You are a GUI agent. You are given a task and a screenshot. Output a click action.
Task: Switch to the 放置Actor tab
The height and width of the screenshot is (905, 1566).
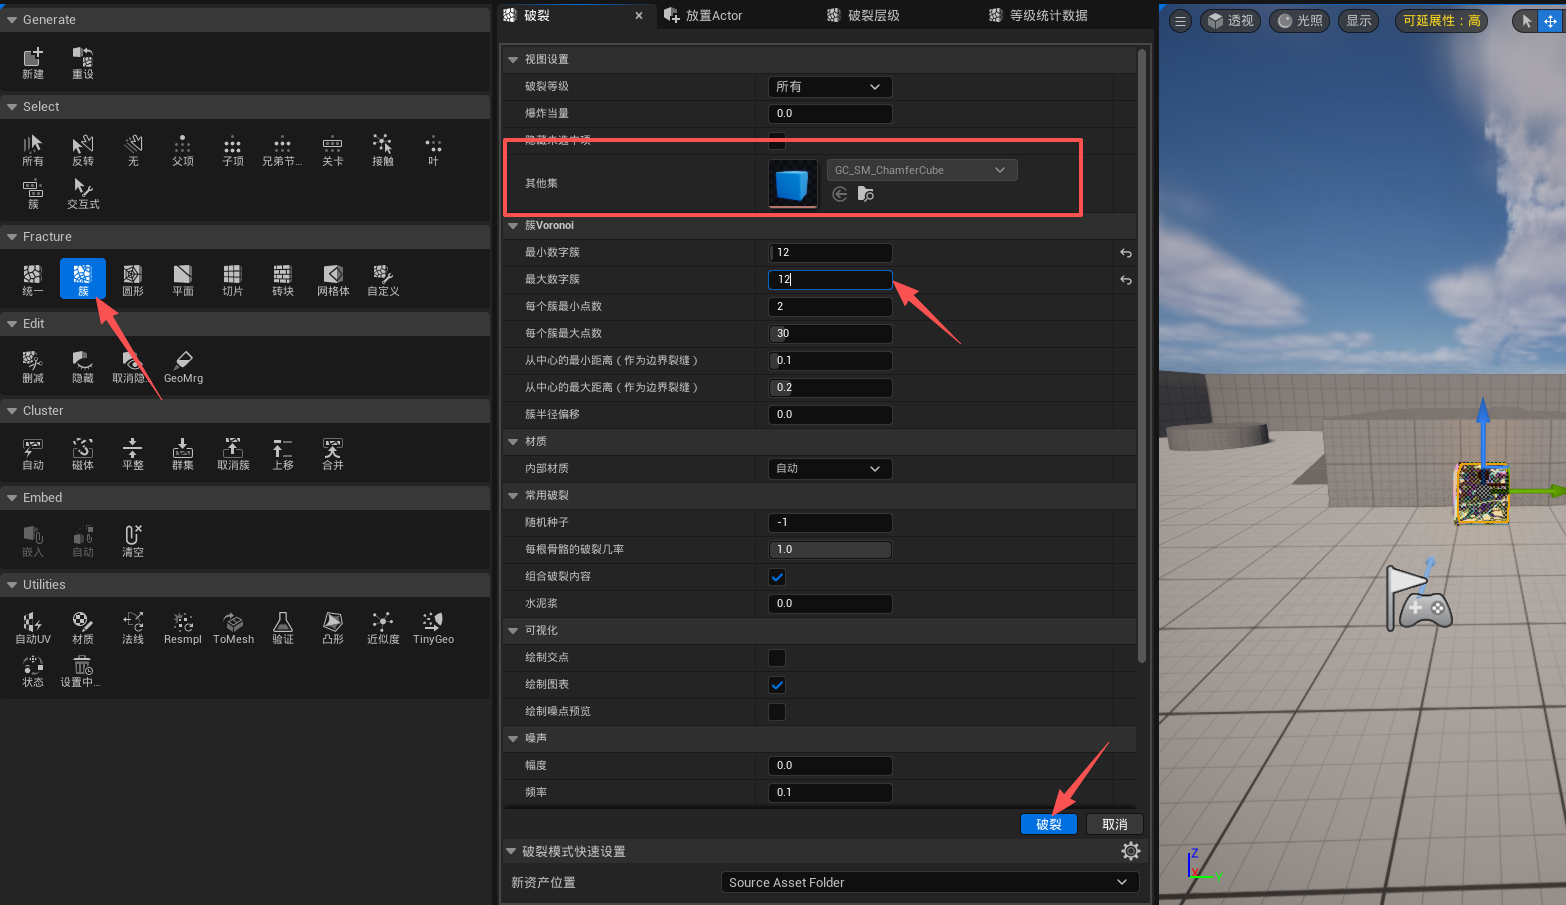click(712, 15)
